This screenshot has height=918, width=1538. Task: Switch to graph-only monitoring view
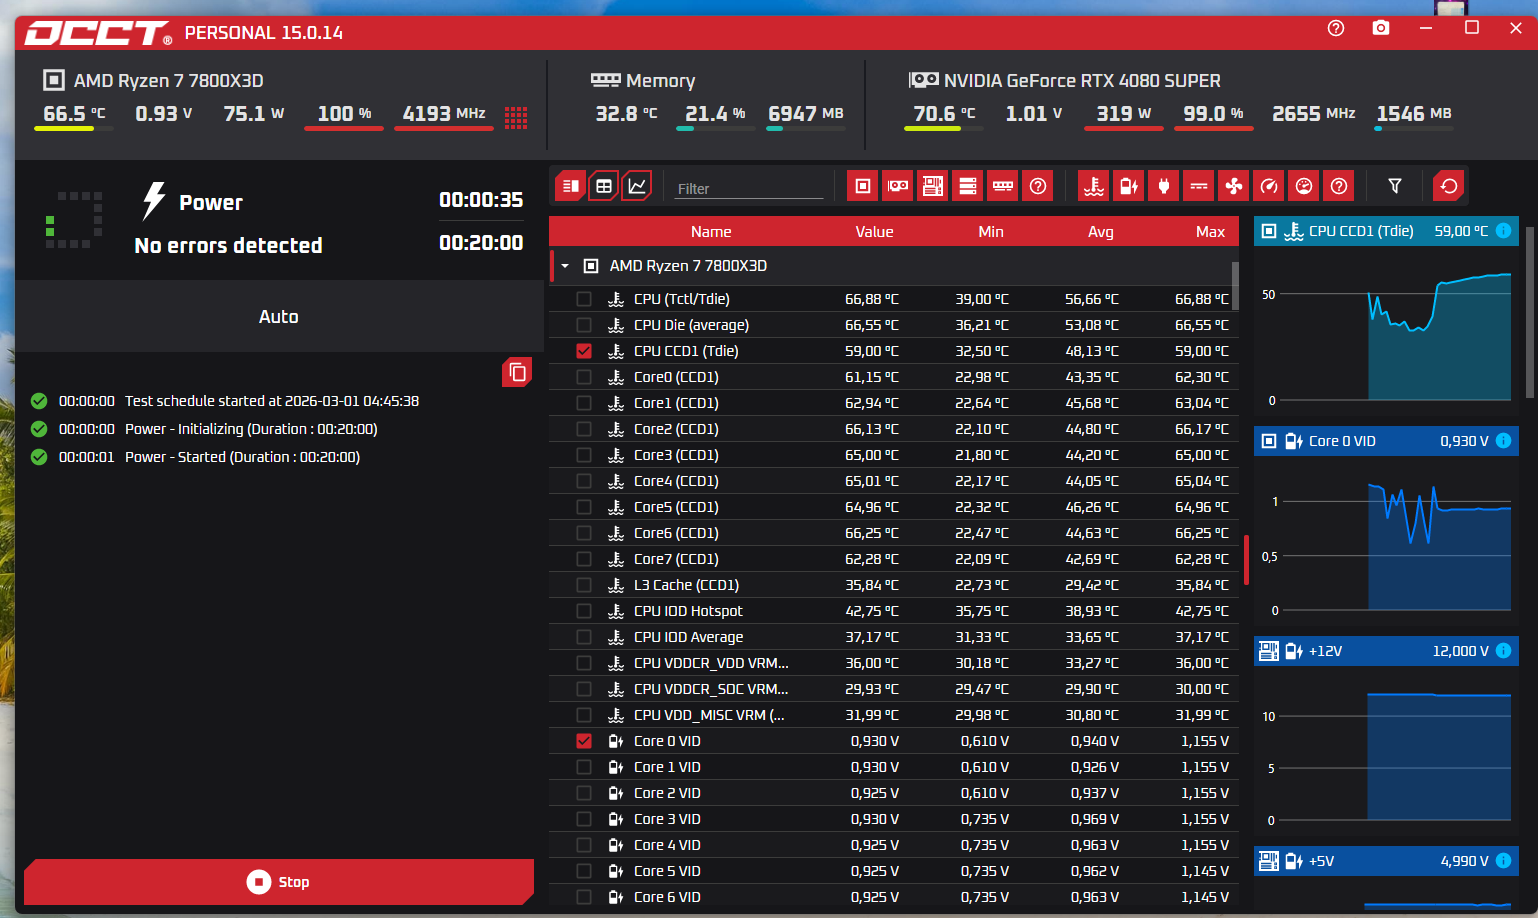coord(636,186)
